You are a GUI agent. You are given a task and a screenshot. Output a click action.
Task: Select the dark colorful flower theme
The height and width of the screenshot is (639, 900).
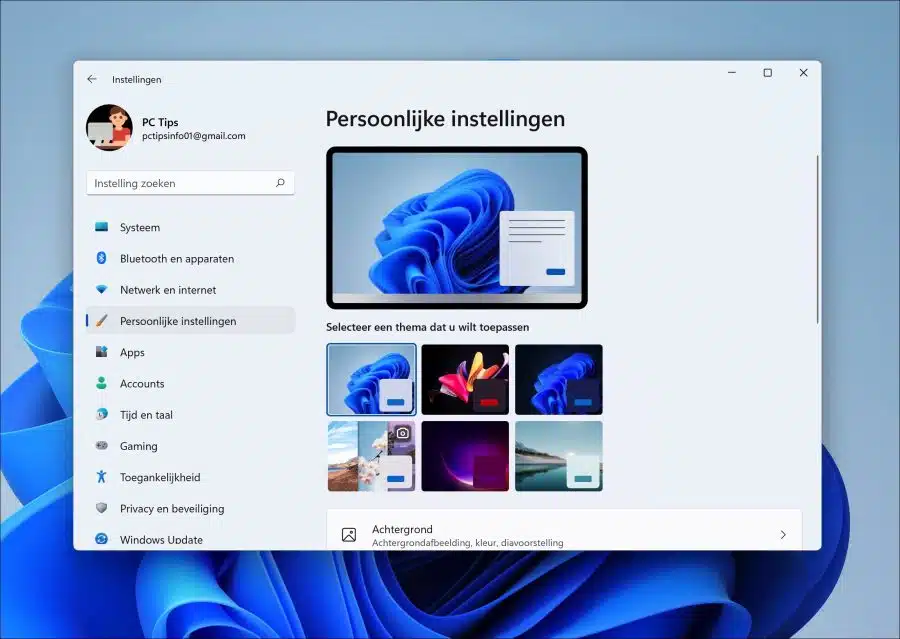tap(465, 379)
